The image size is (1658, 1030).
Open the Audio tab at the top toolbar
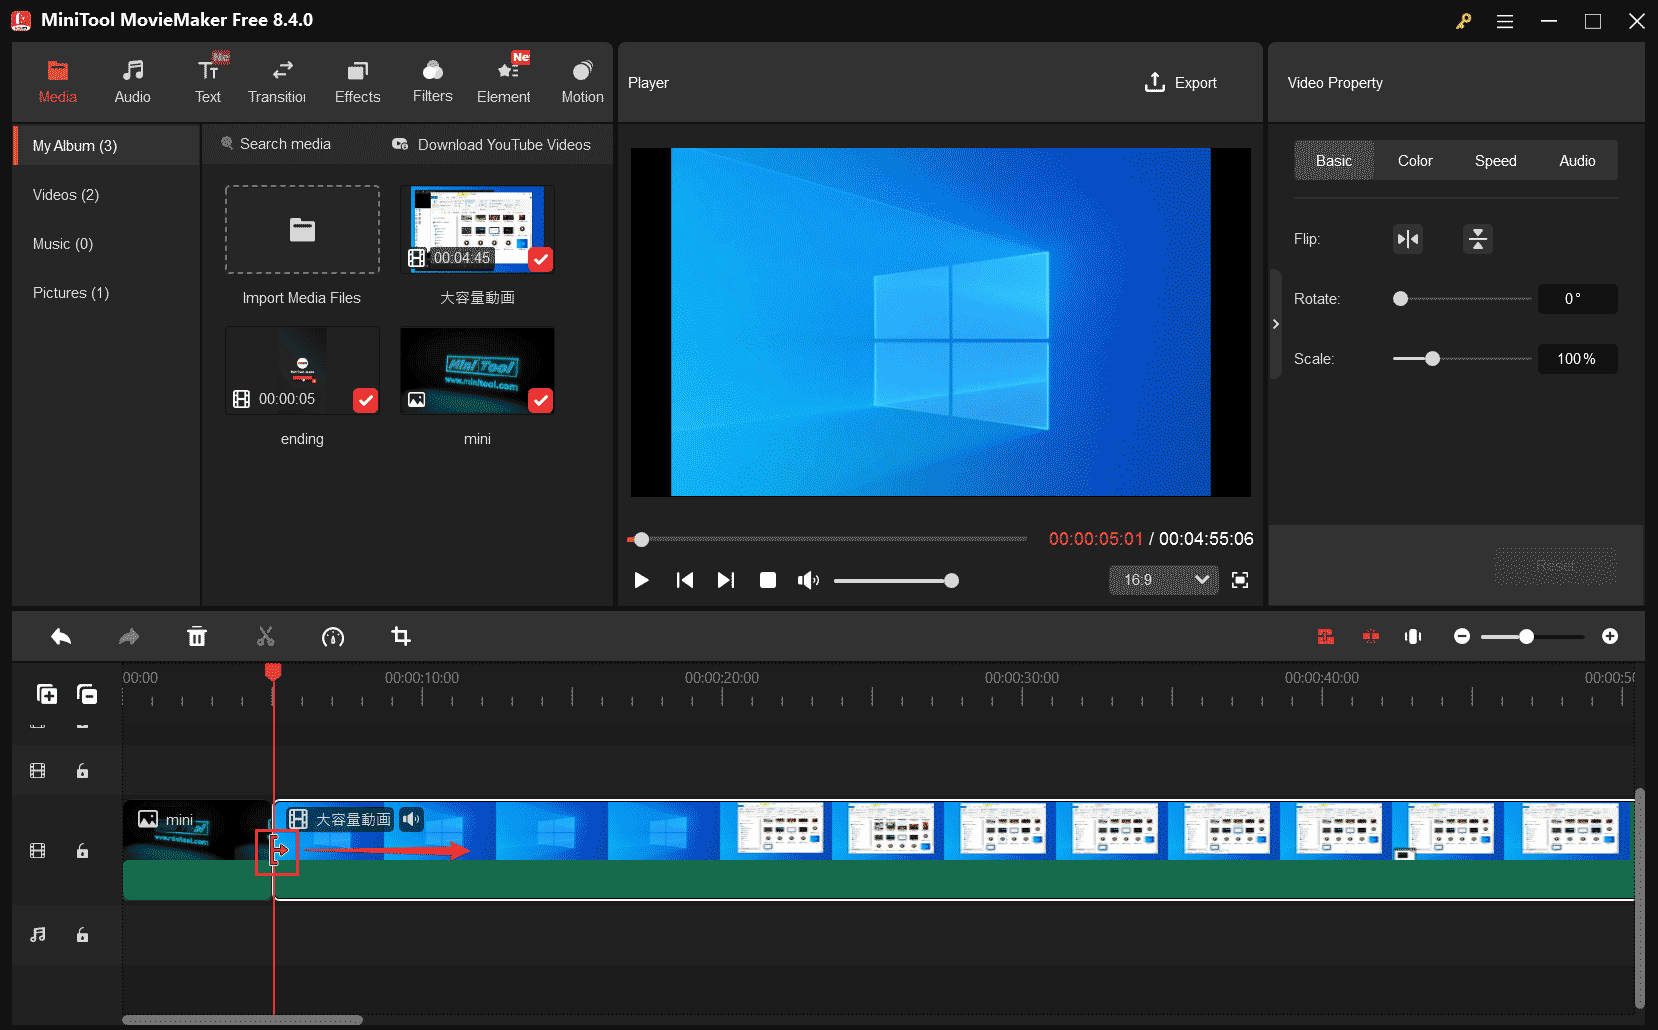coord(132,80)
